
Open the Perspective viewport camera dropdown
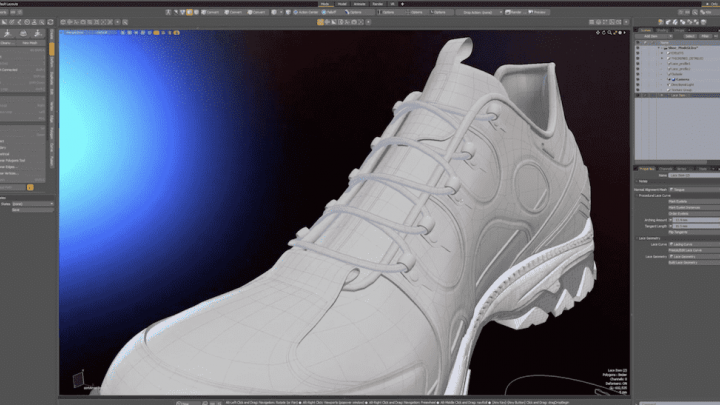pos(76,33)
